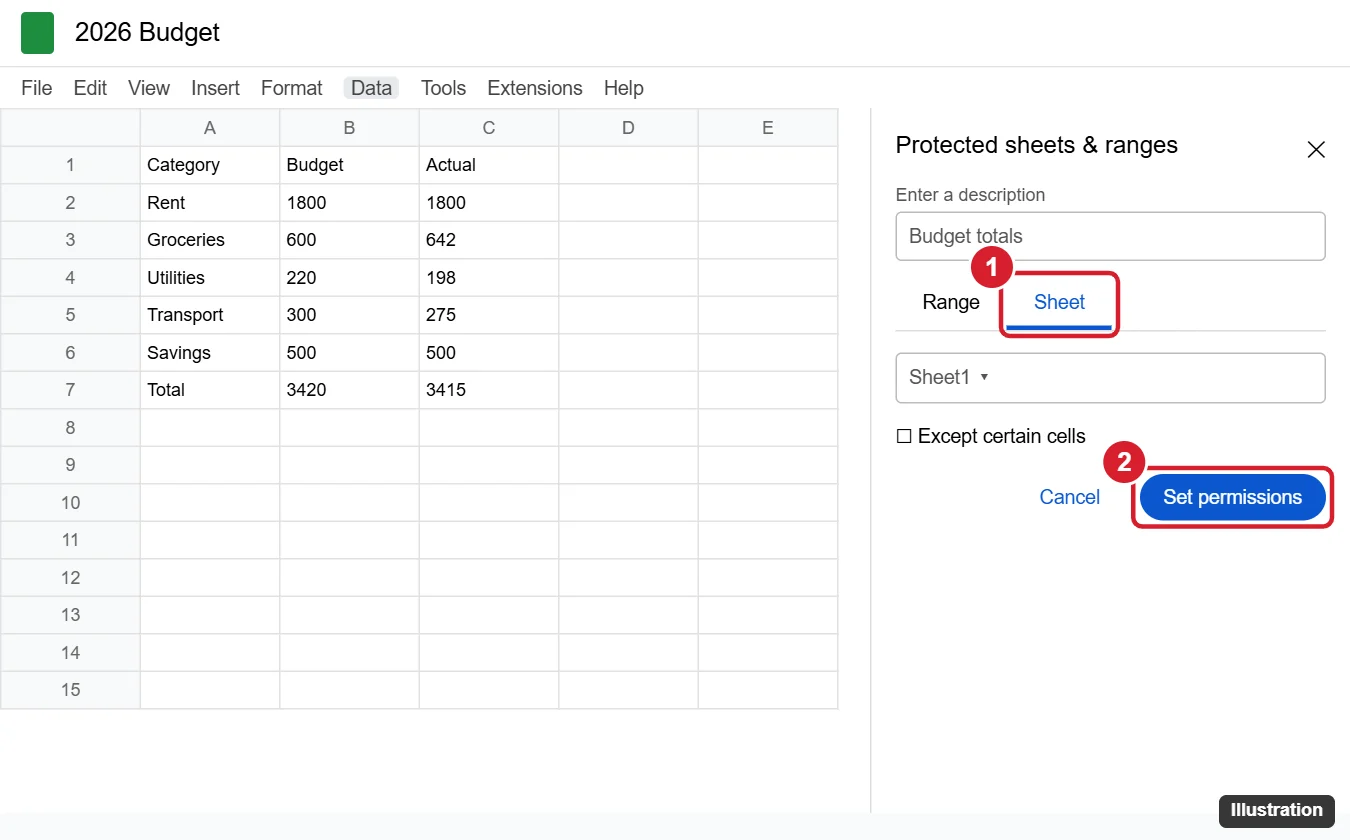This screenshot has width=1350, height=840.
Task: Click the Transport cell
Action: (210, 315)
